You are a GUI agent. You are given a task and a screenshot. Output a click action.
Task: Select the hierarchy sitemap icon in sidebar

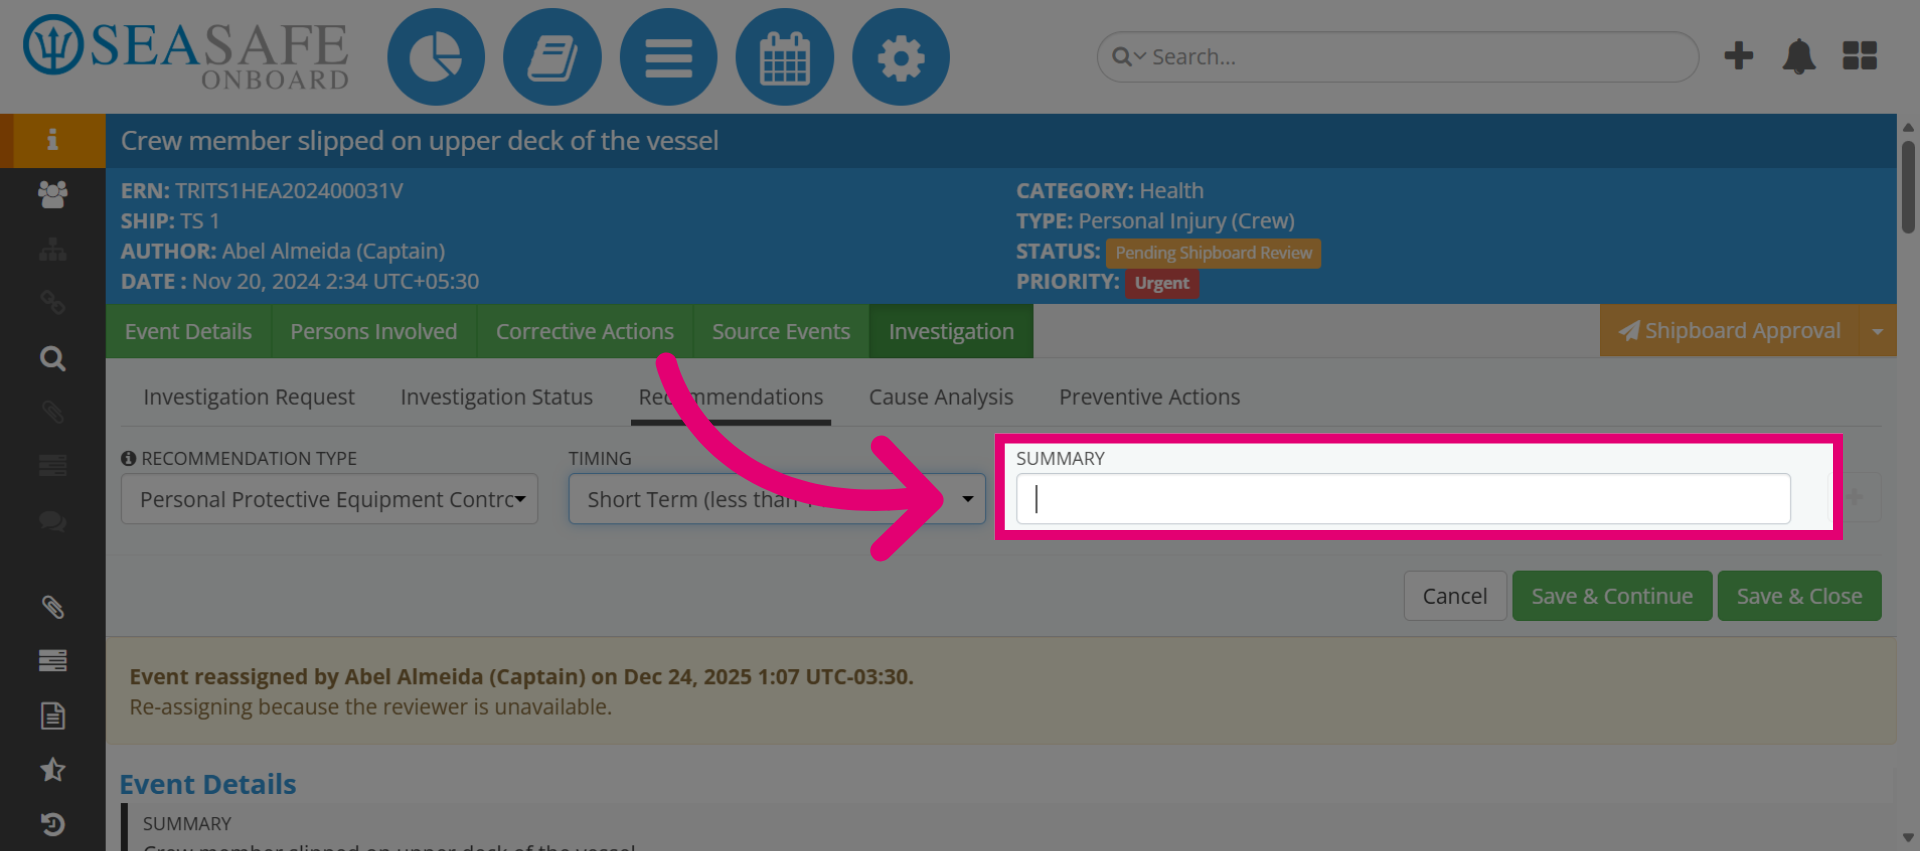(x=52, y=249)
